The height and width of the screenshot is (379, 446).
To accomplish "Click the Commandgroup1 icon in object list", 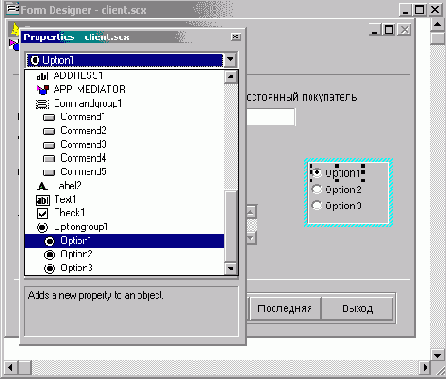I will pyautogui.click(x=42, y=104).
